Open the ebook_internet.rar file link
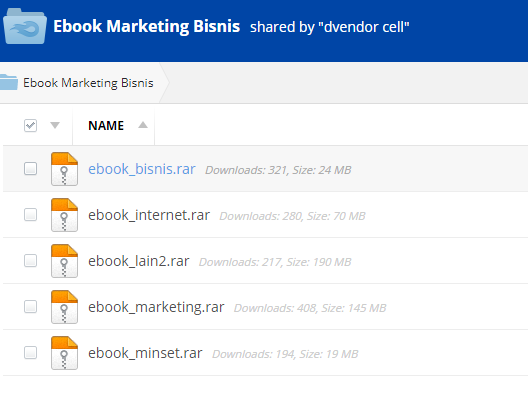 pos(149,215)
